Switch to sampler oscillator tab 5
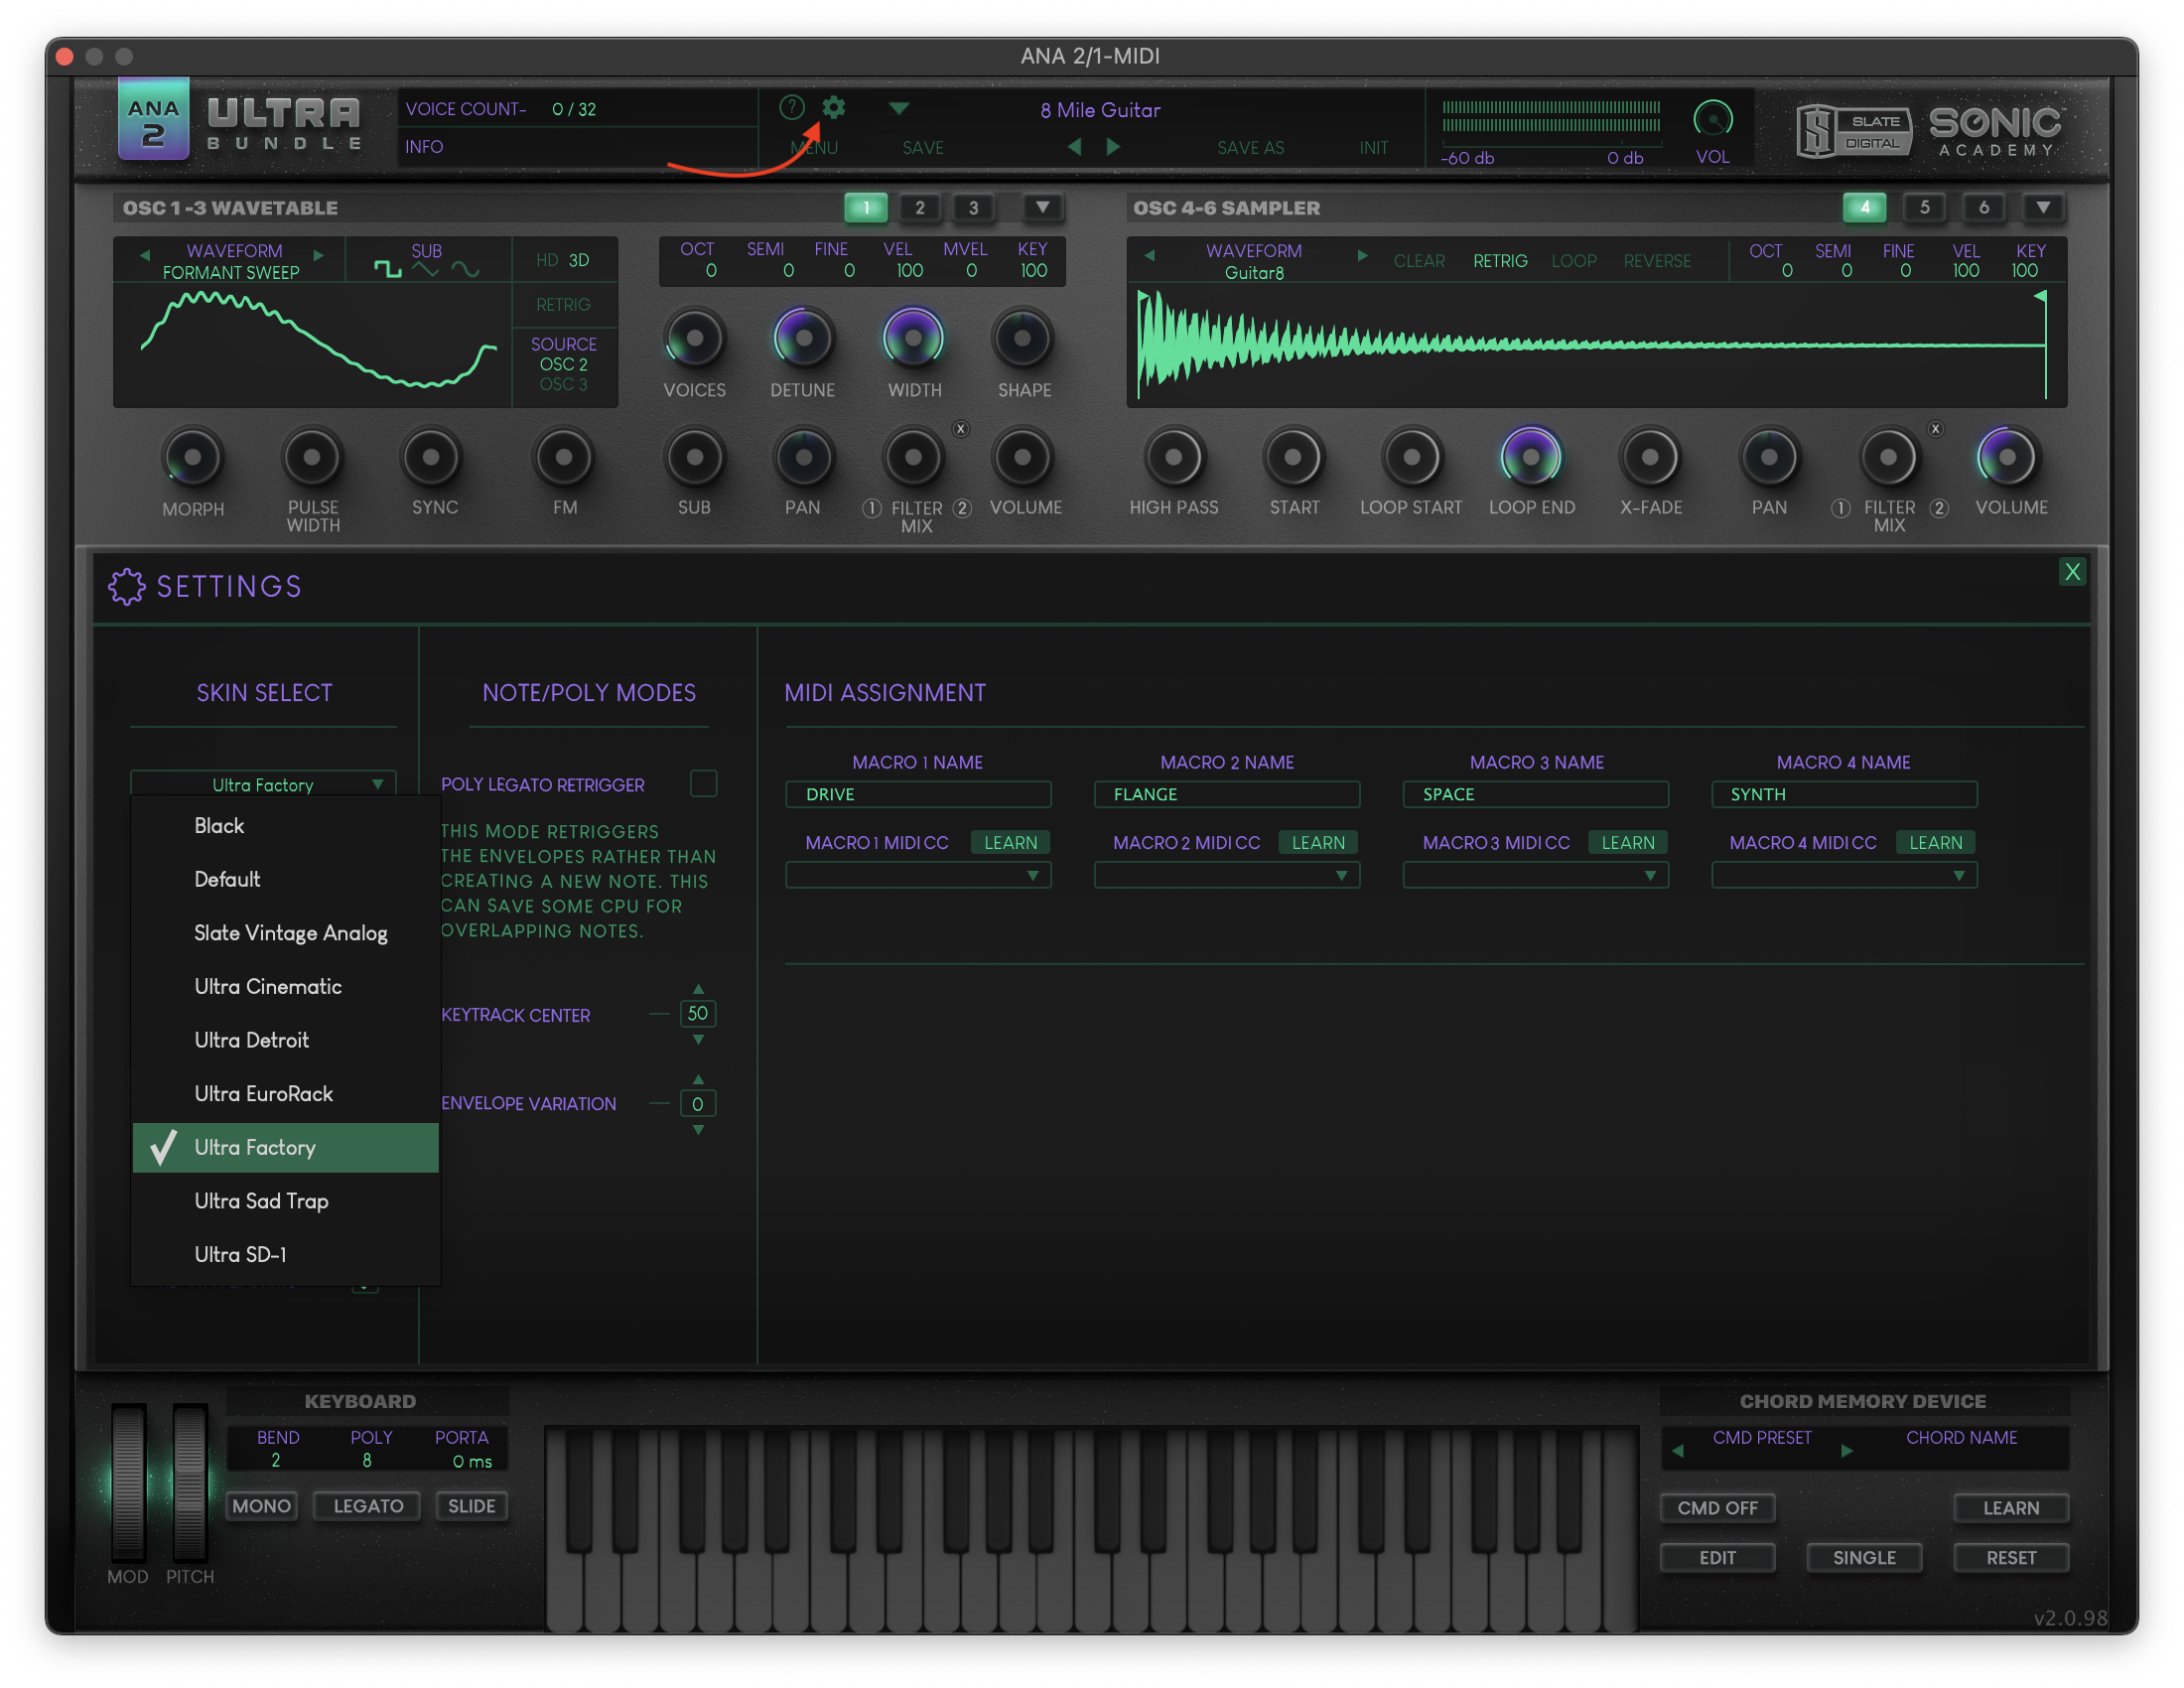This screenshot has height=1688, width=2184. (1924, 207)
